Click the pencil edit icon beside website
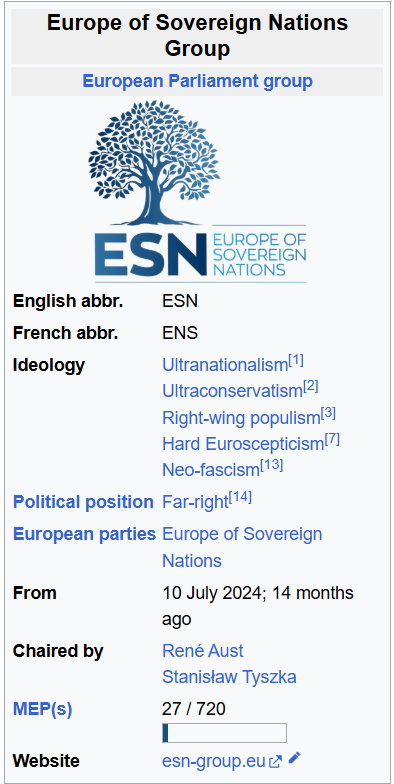394x784 pixels. [x=294, y=758]
